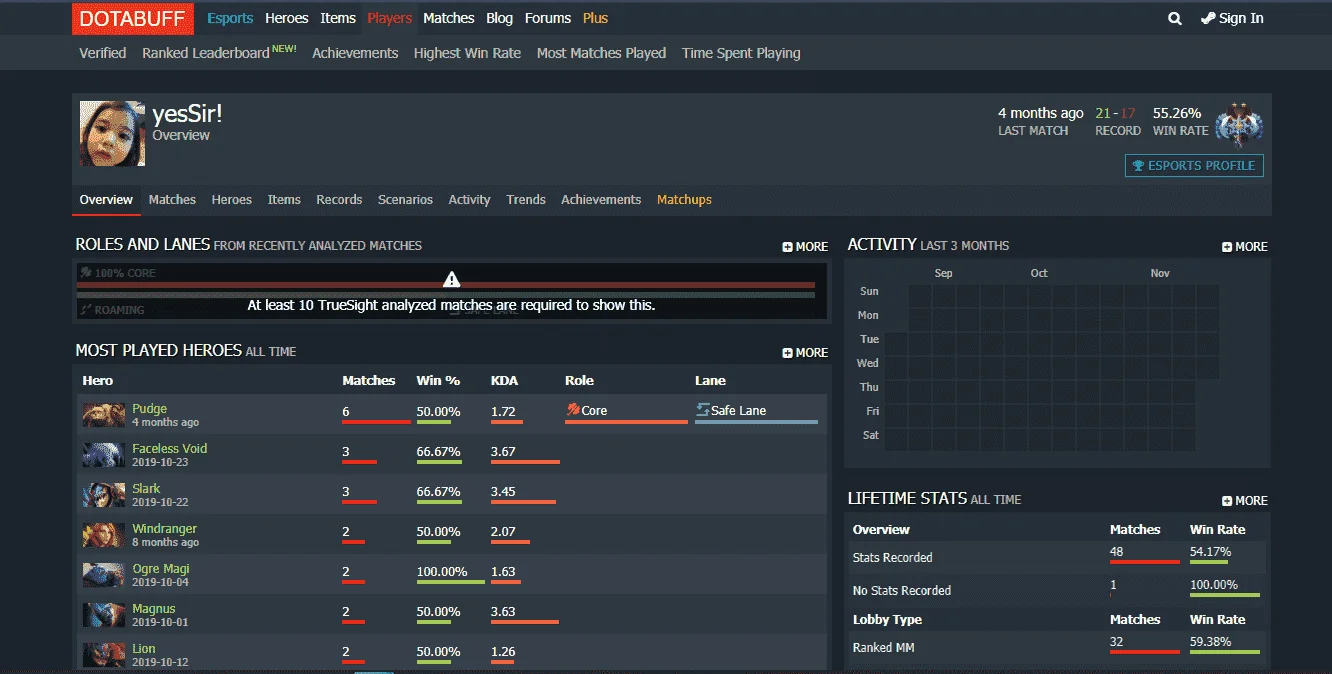Image resolution: width=1332 pixels, height=674 pixels.
Task: Click the Faceless Void name link
Action: point(170,448)
